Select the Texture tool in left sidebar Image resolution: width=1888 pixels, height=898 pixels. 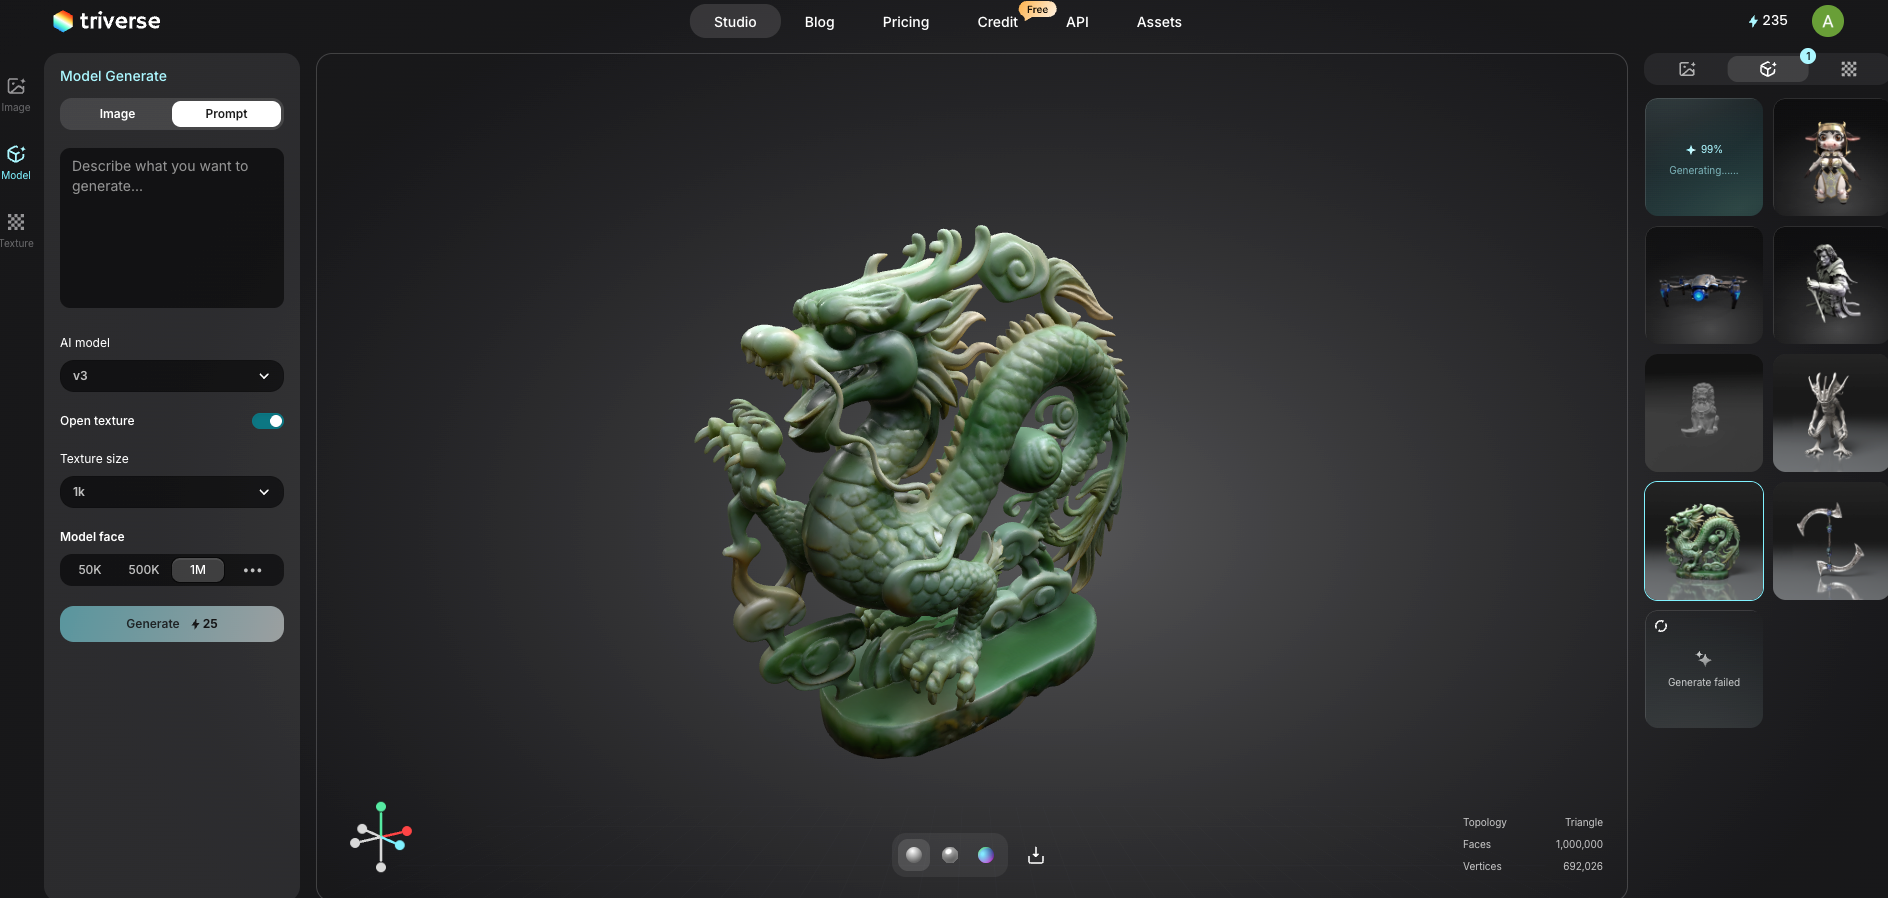pos(16,229)
